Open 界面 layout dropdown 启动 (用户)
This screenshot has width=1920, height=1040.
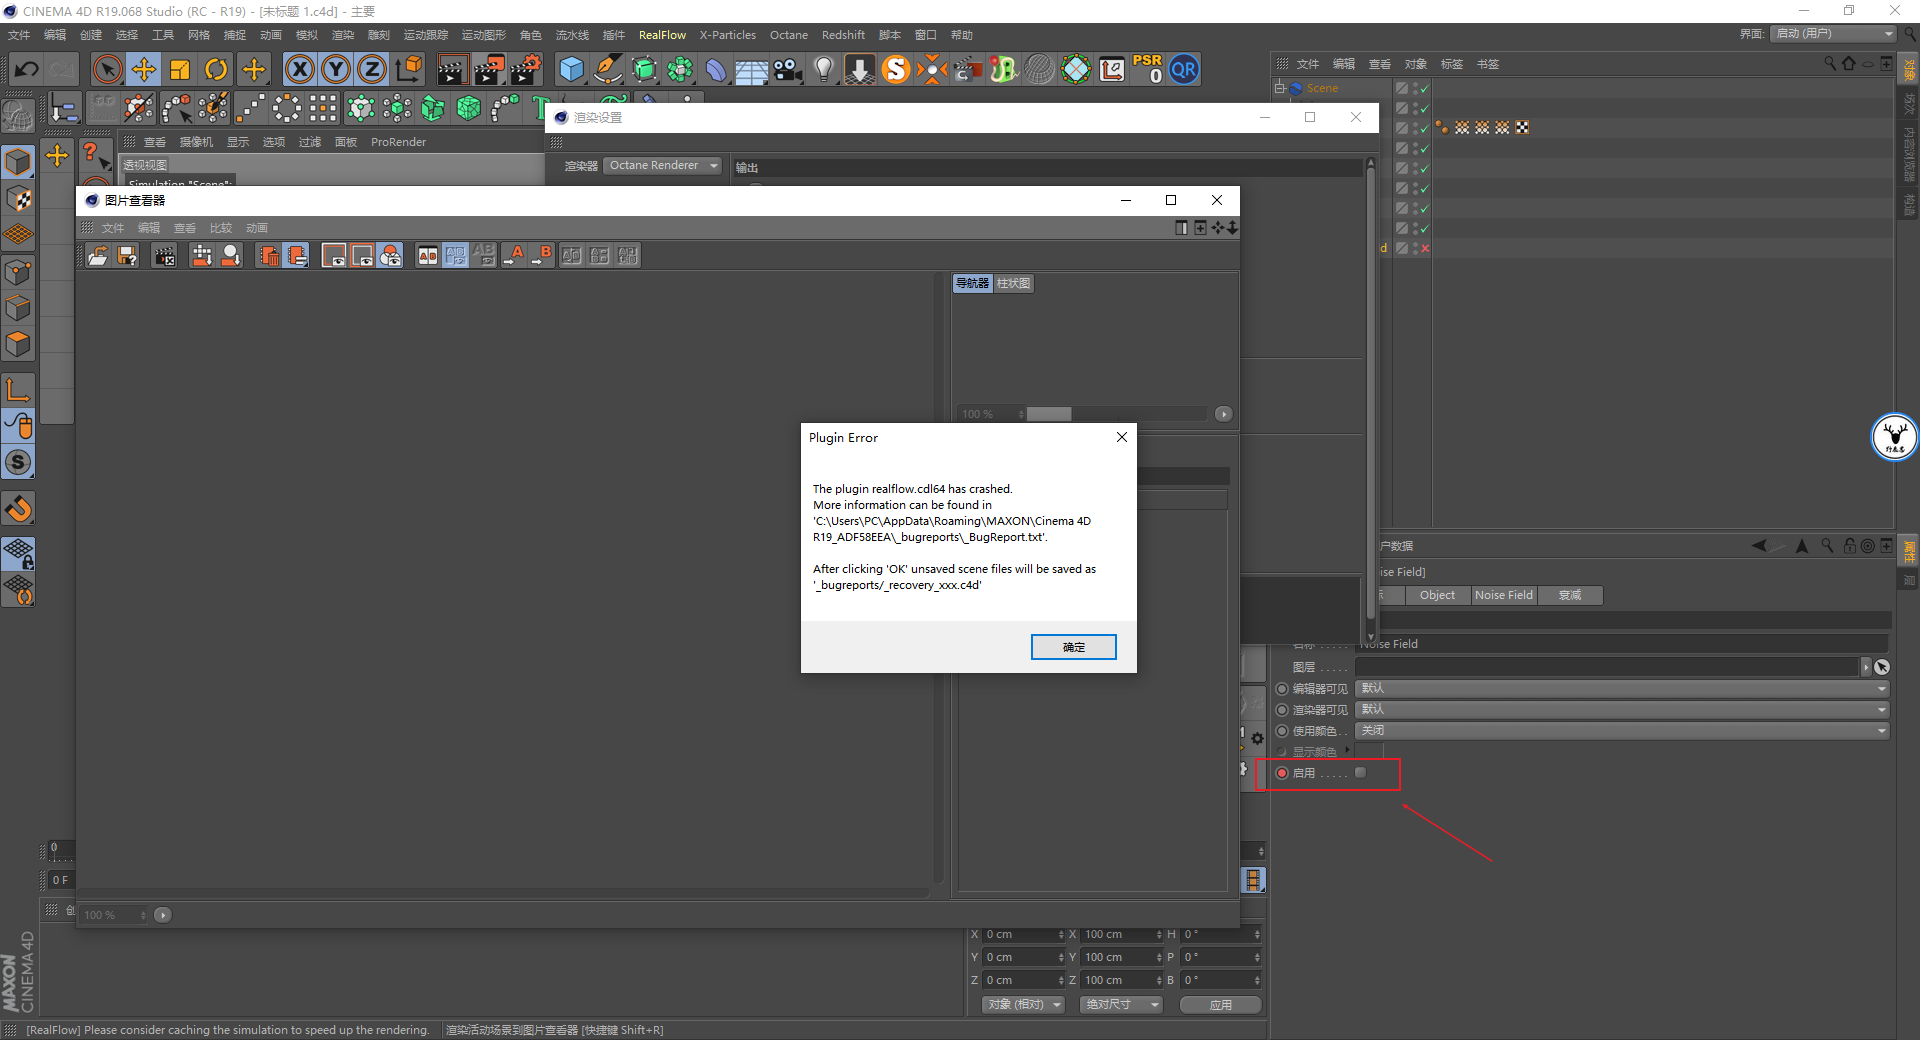[1833, 34]
